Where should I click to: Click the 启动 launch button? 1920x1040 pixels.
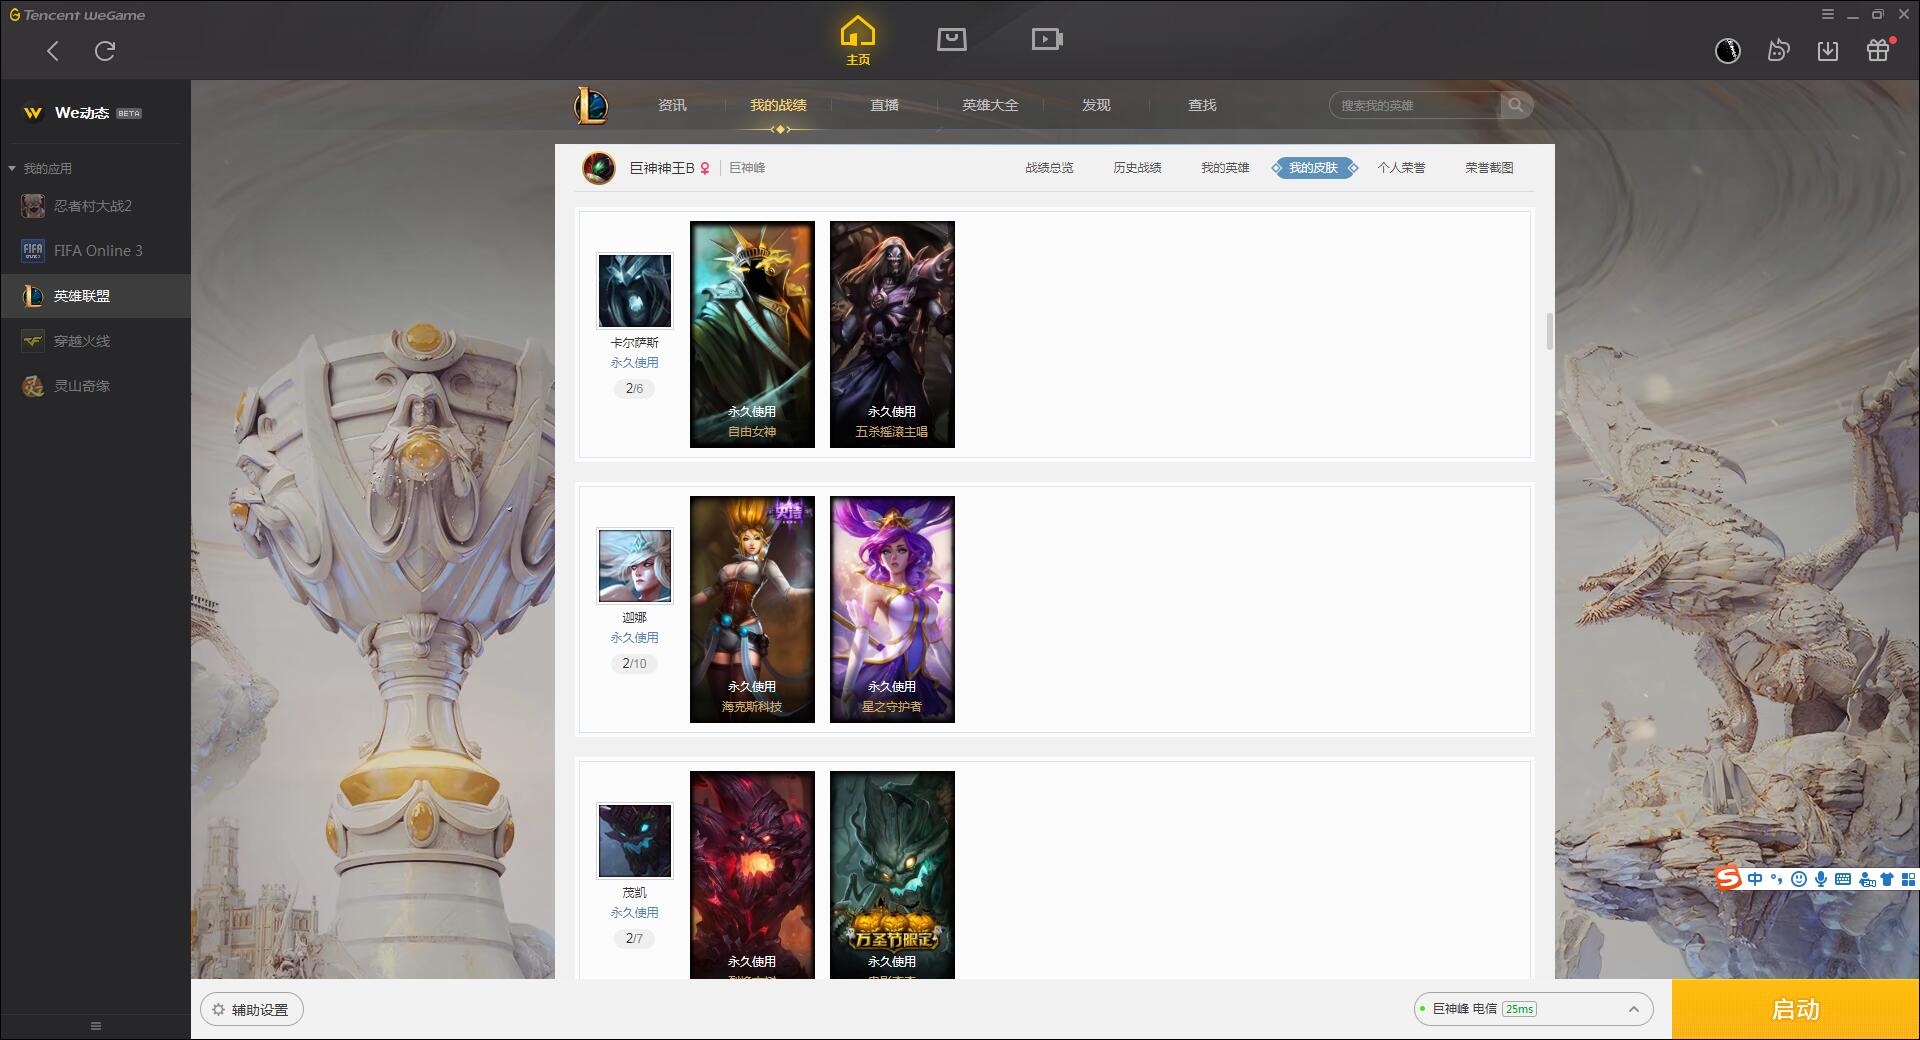pyautogui.click(x=1795, y=1010)
